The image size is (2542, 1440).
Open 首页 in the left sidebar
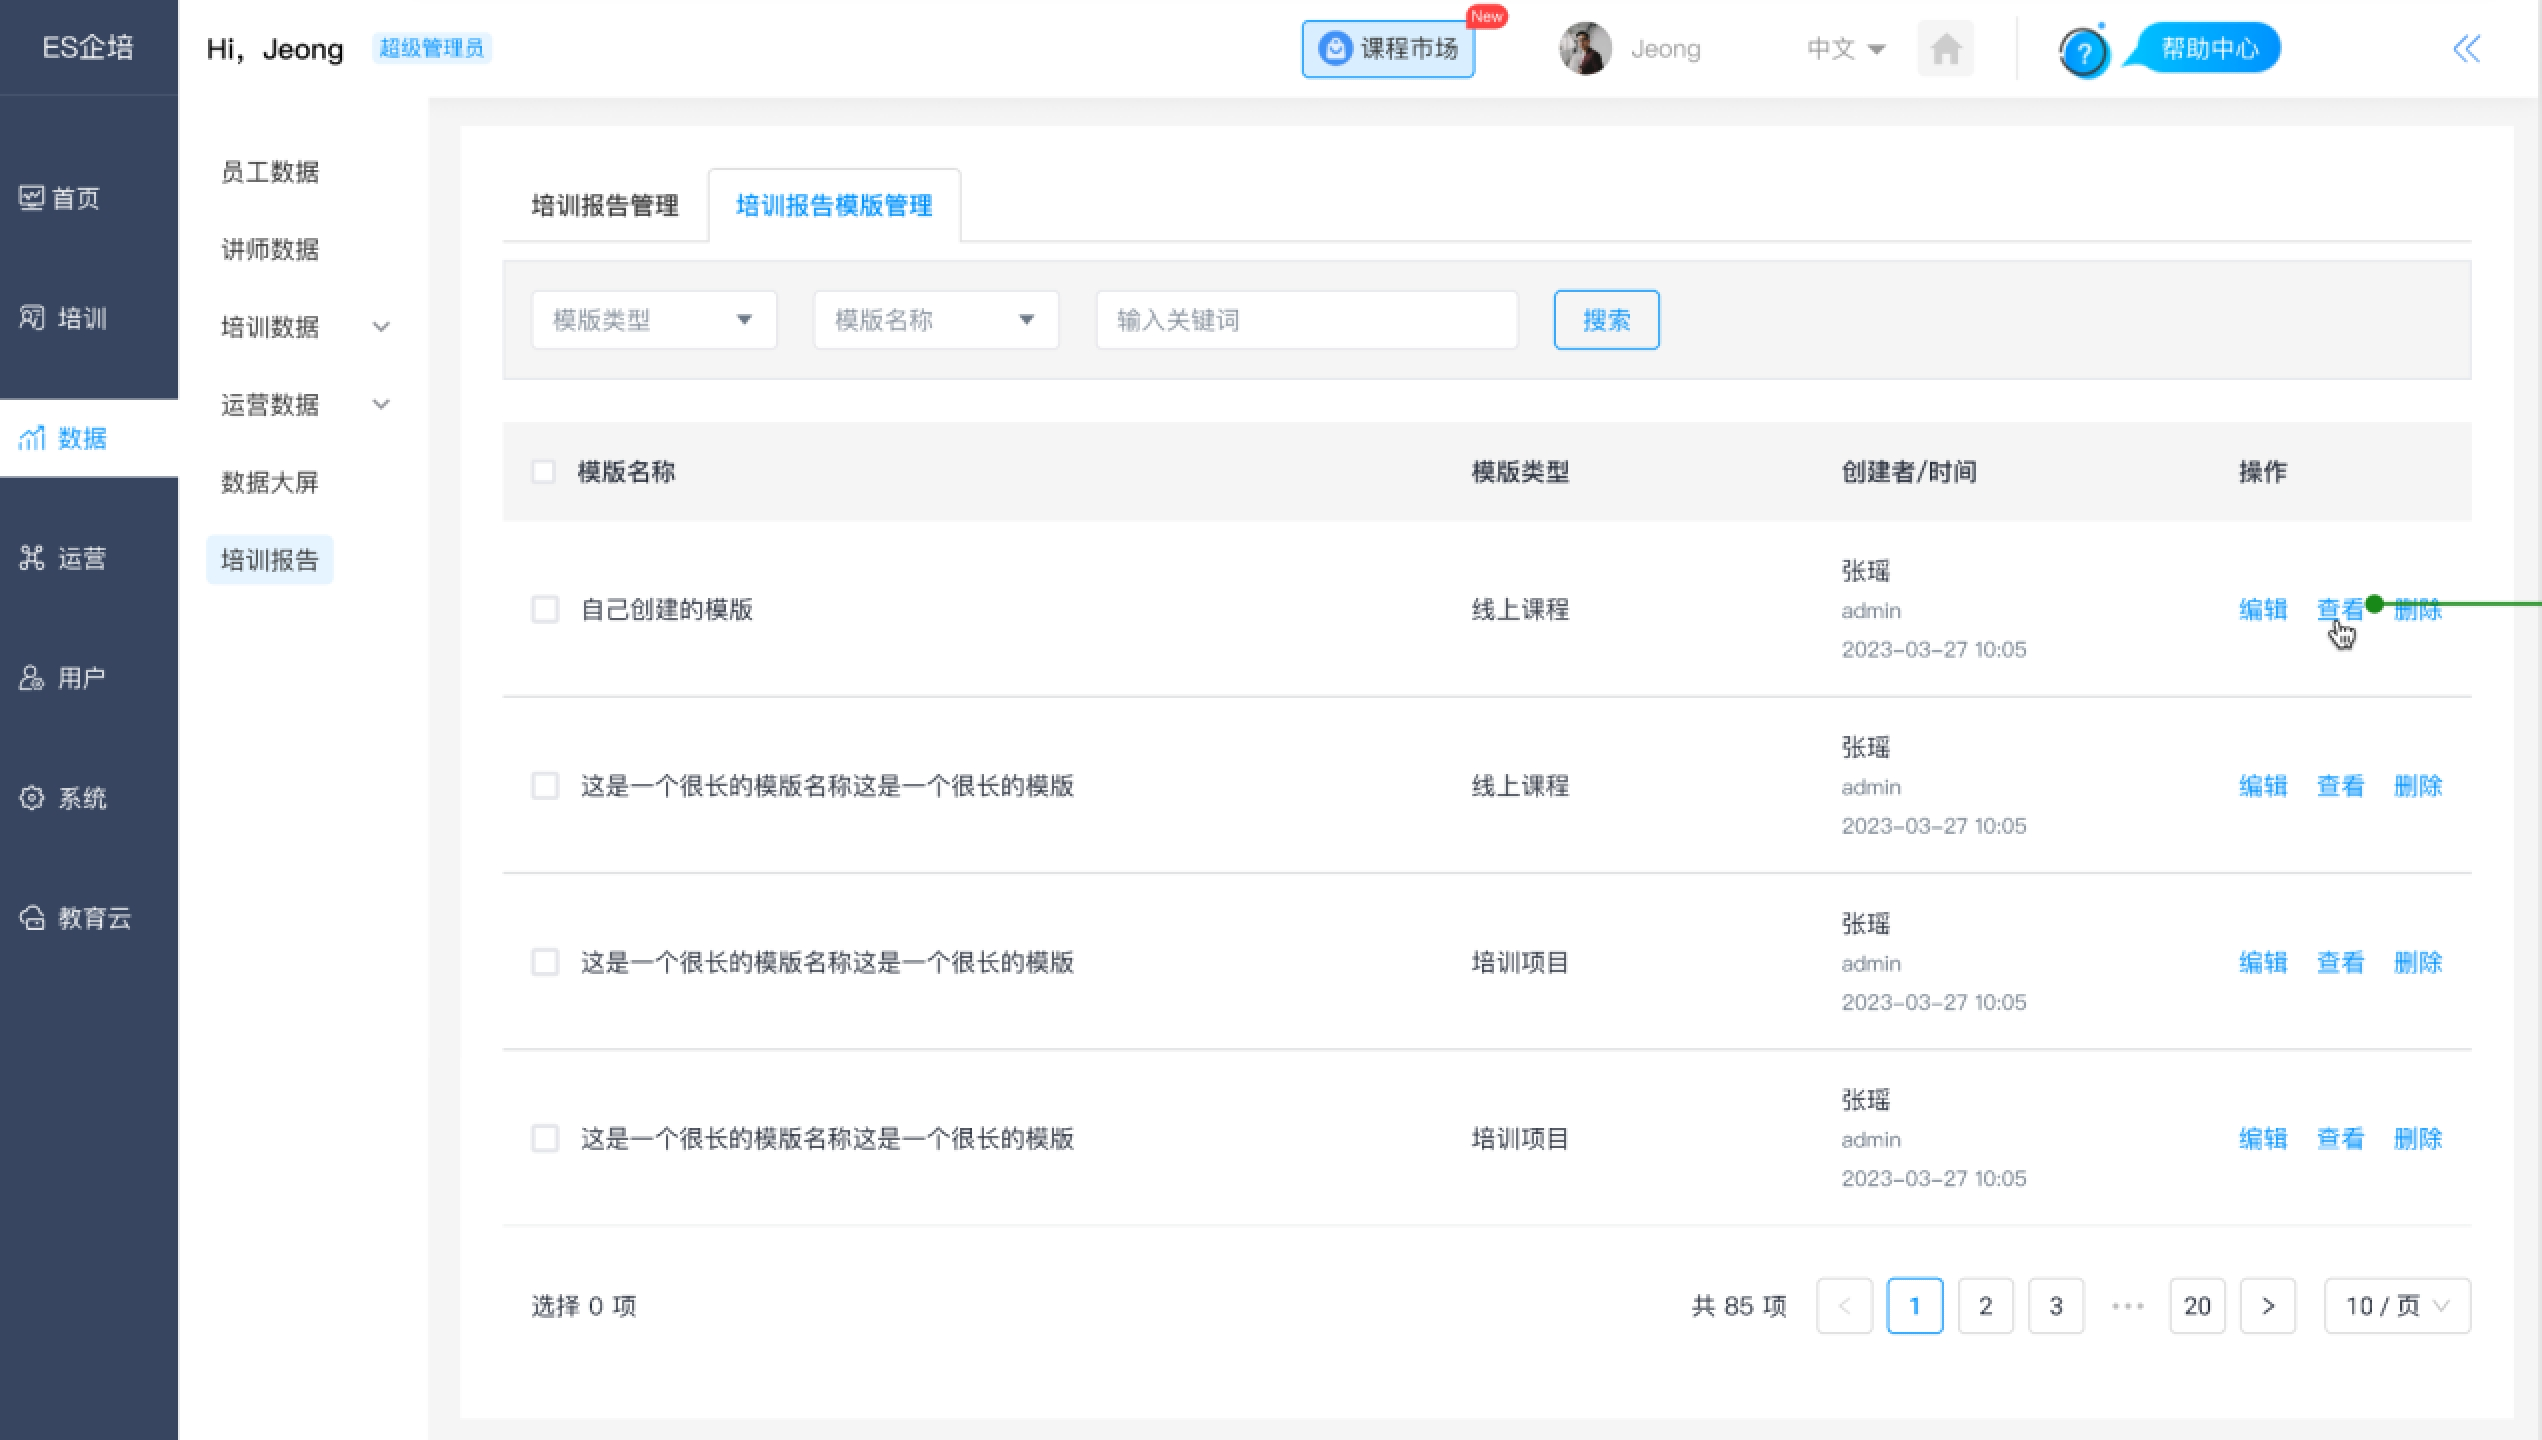point(60,198)
